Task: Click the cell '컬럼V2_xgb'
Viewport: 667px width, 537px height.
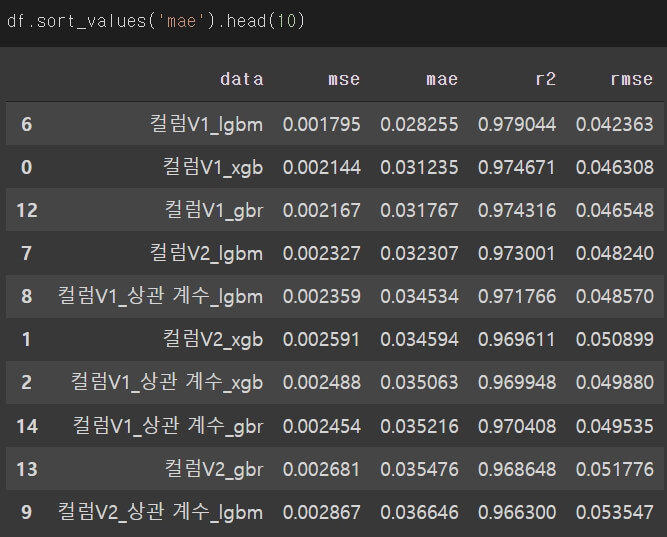Action: pyautogui.click(x=213, y=340)
